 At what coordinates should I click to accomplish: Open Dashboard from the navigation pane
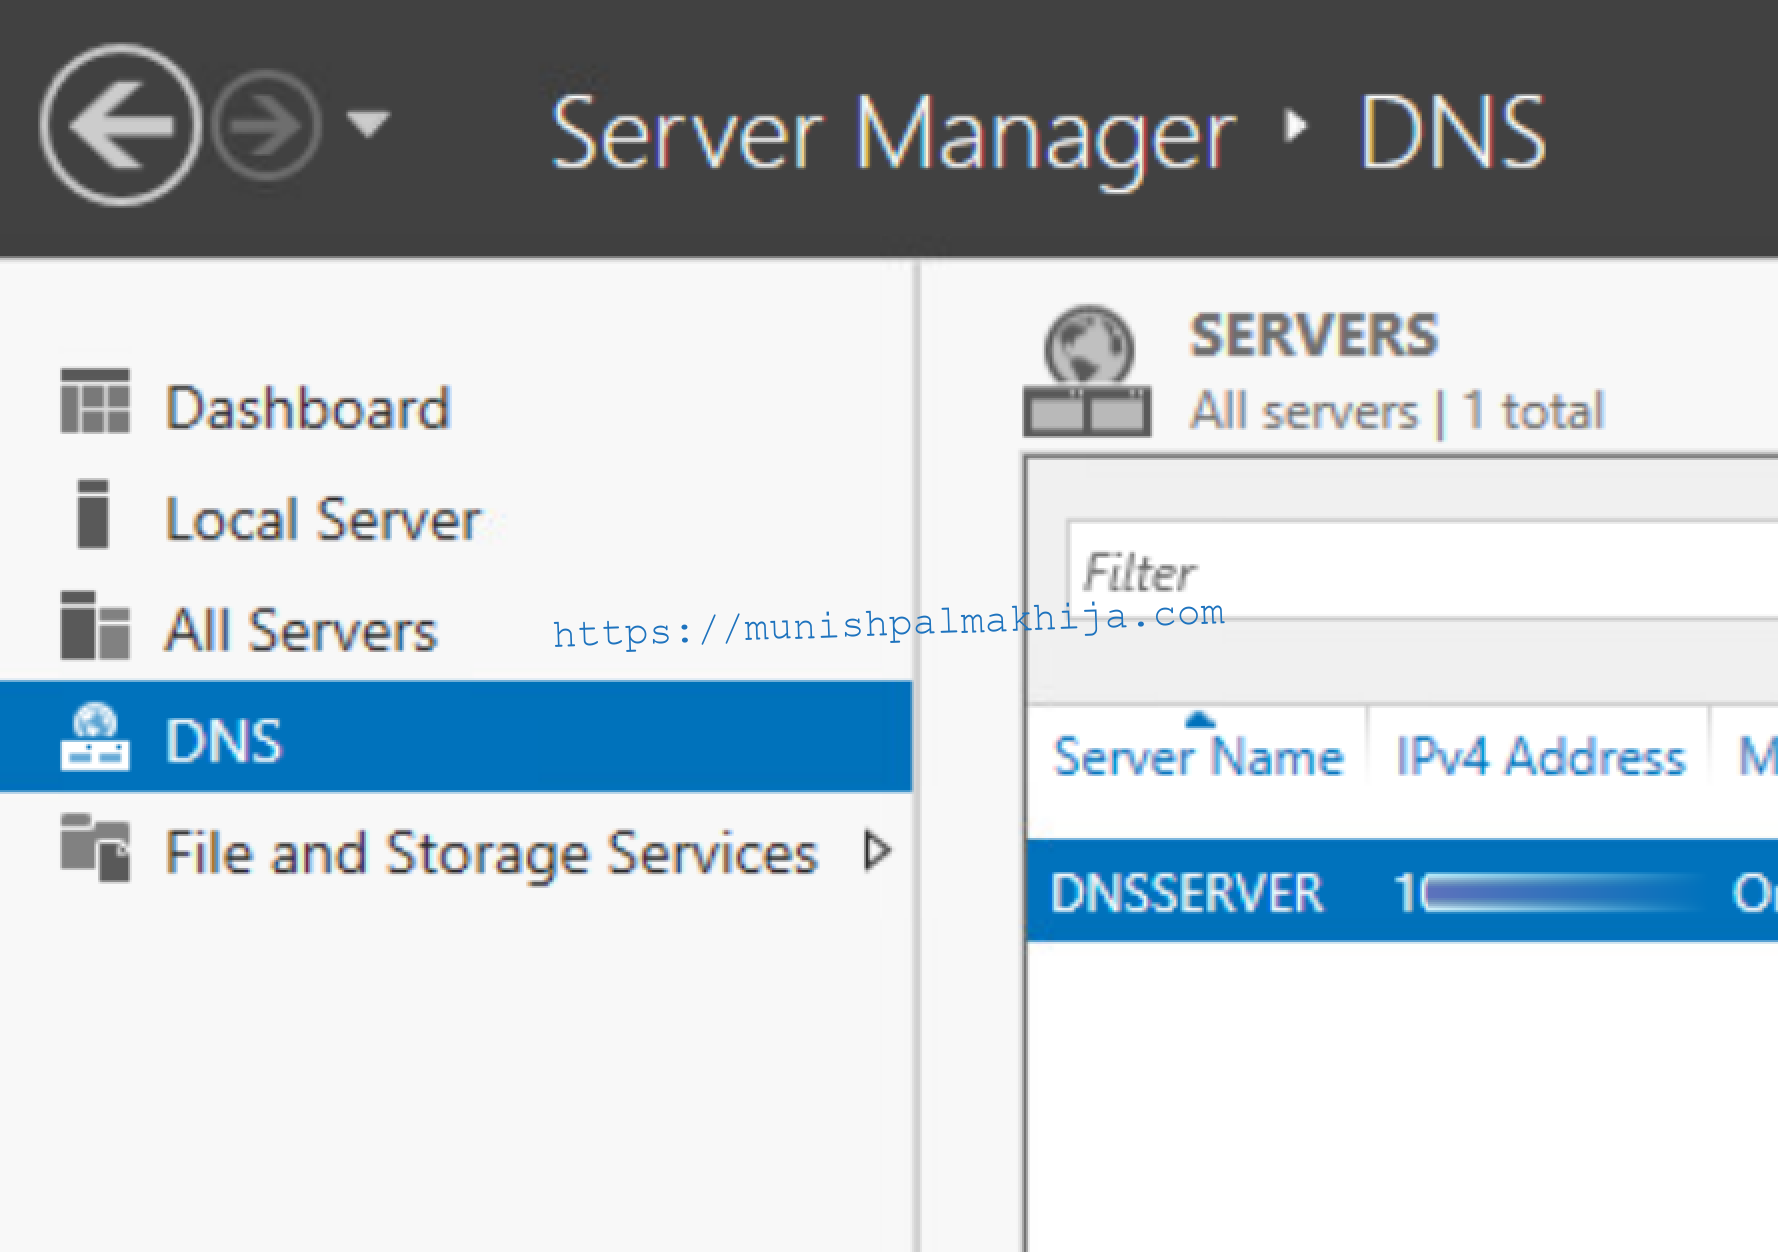pos(308,408)
